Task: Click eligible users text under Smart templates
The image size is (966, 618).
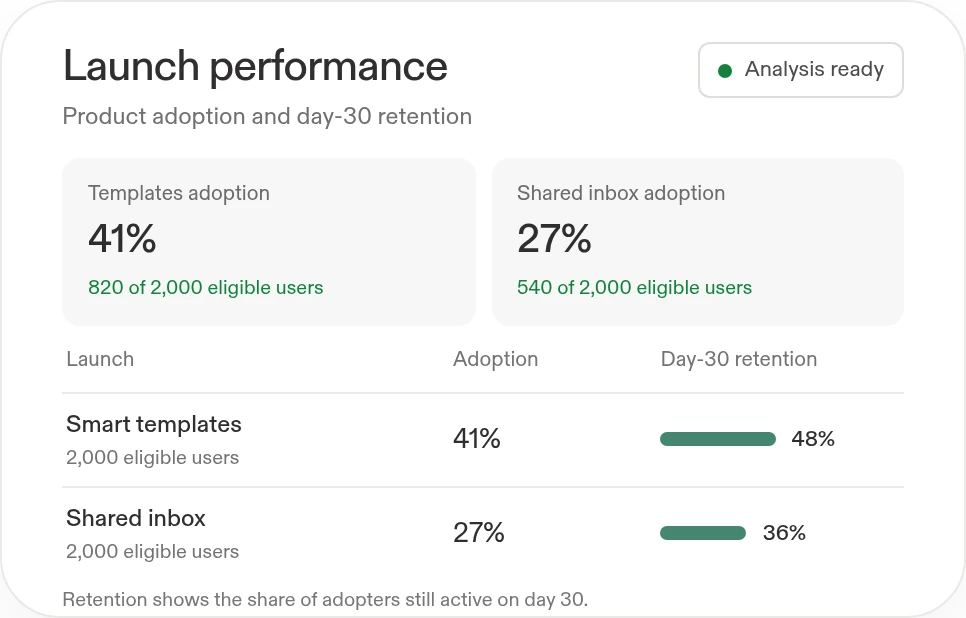Action: click(x=152, y=458)
